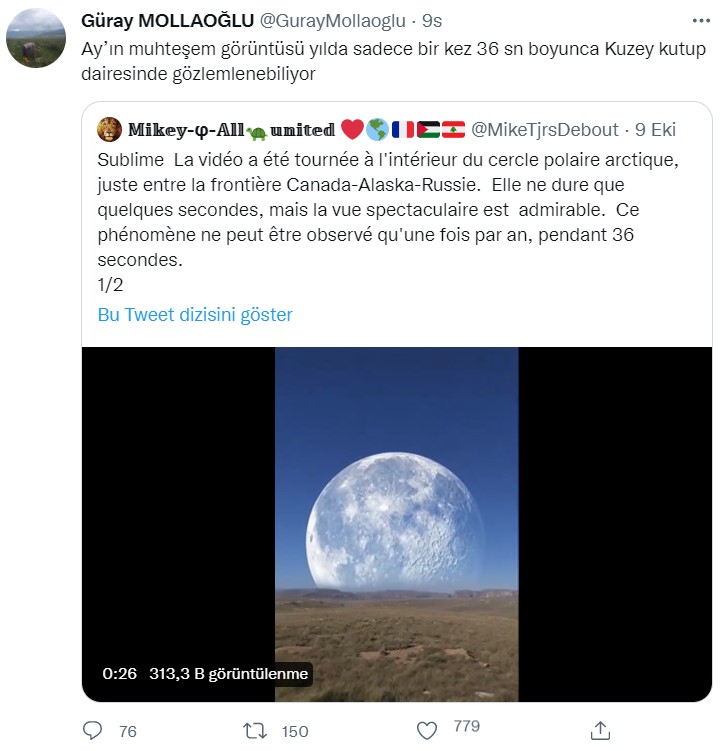Click the 9 Eki date on quoted tweet
The width and height of the screenshot is (726, 751).
click(657, 130)
